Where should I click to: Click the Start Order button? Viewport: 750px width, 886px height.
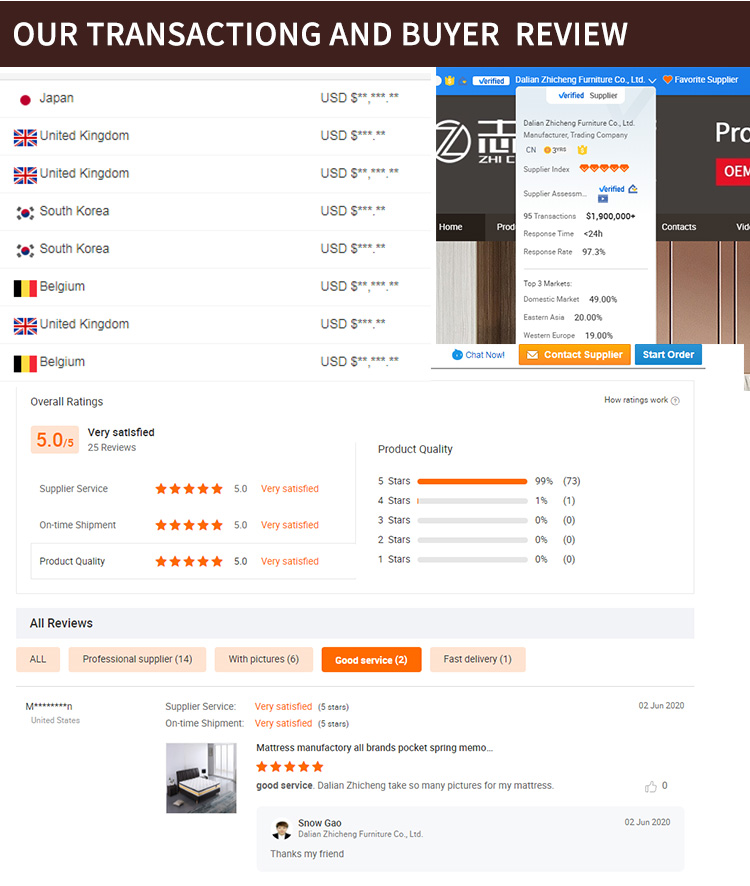[x=668, y=355]
